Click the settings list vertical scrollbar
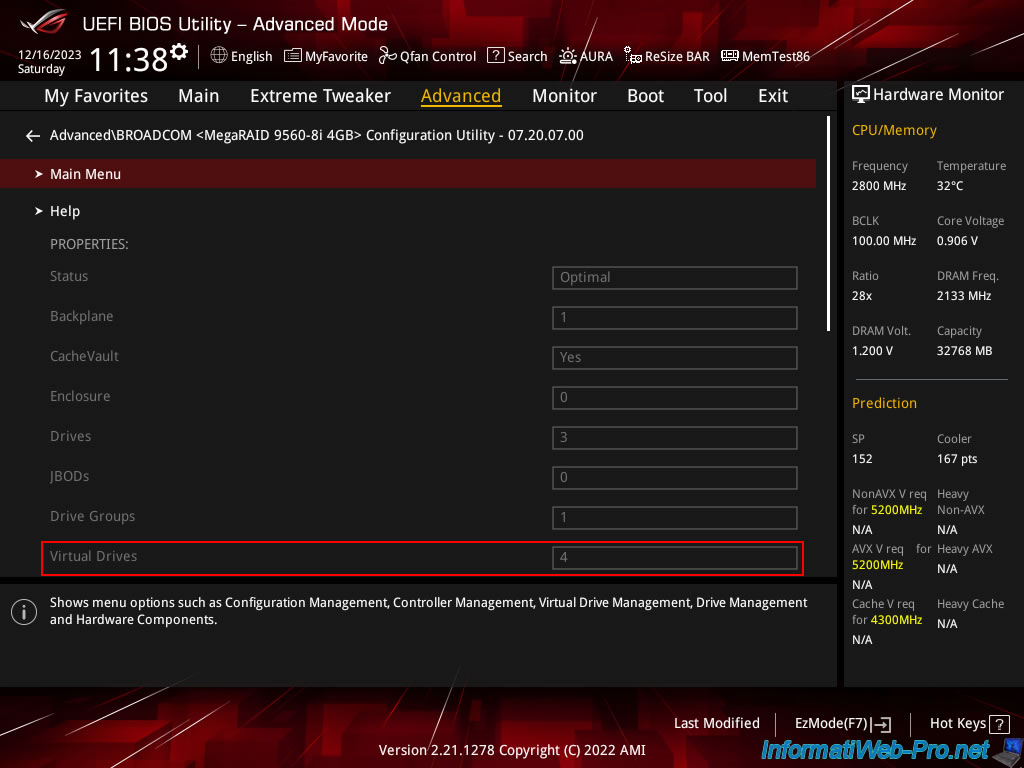 (829, 223)
